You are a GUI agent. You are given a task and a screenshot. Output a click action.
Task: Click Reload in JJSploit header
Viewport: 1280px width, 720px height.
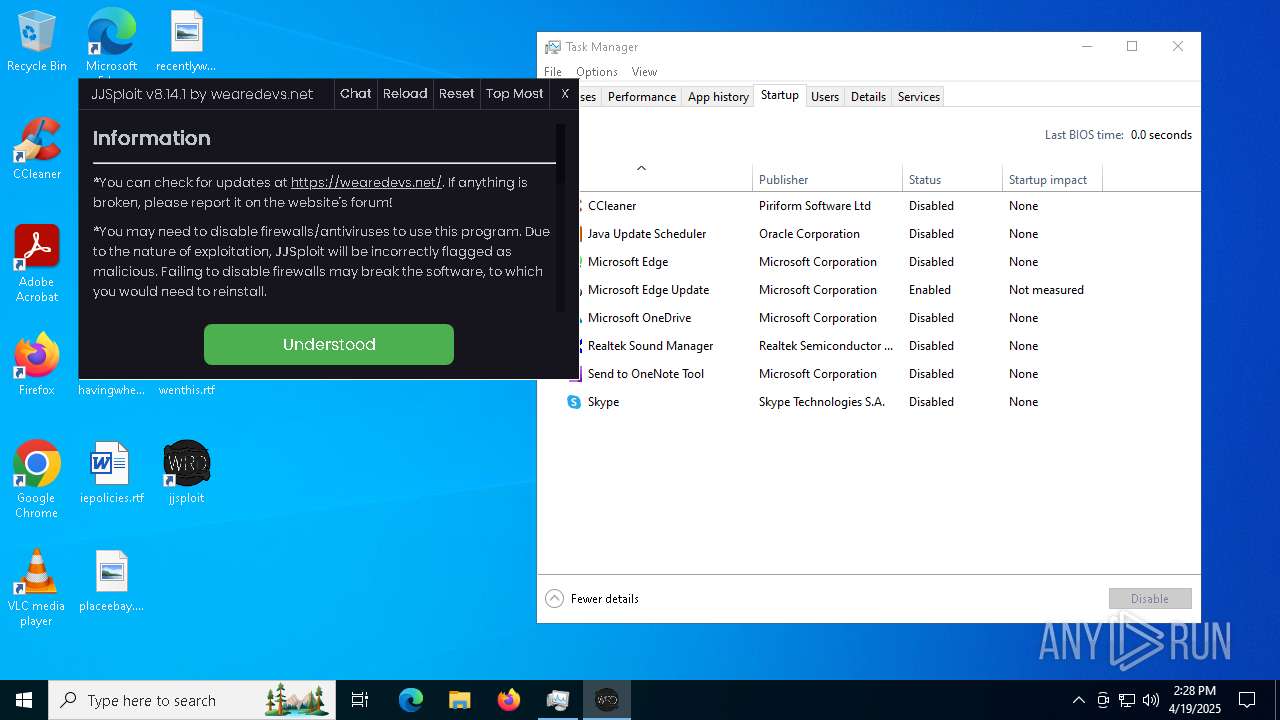click(405, 94)
